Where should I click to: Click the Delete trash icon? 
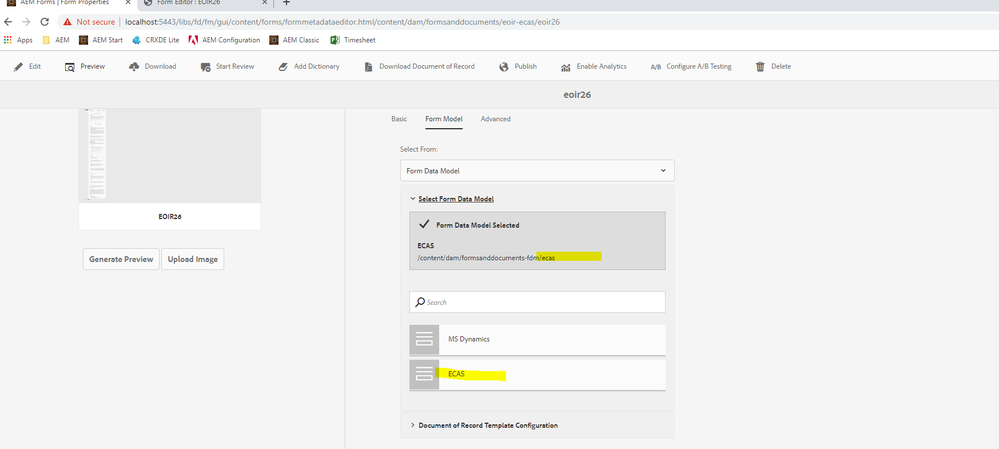point(760,66)
